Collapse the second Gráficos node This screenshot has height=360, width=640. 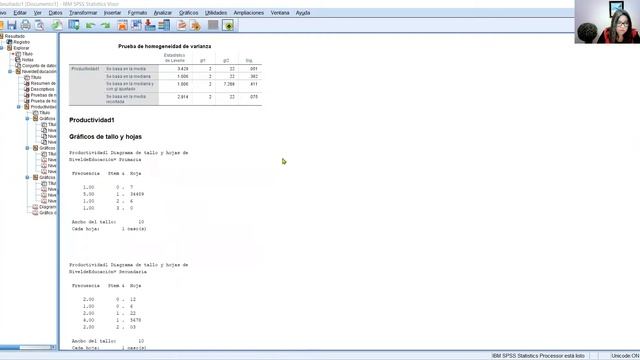click(27, 148)
